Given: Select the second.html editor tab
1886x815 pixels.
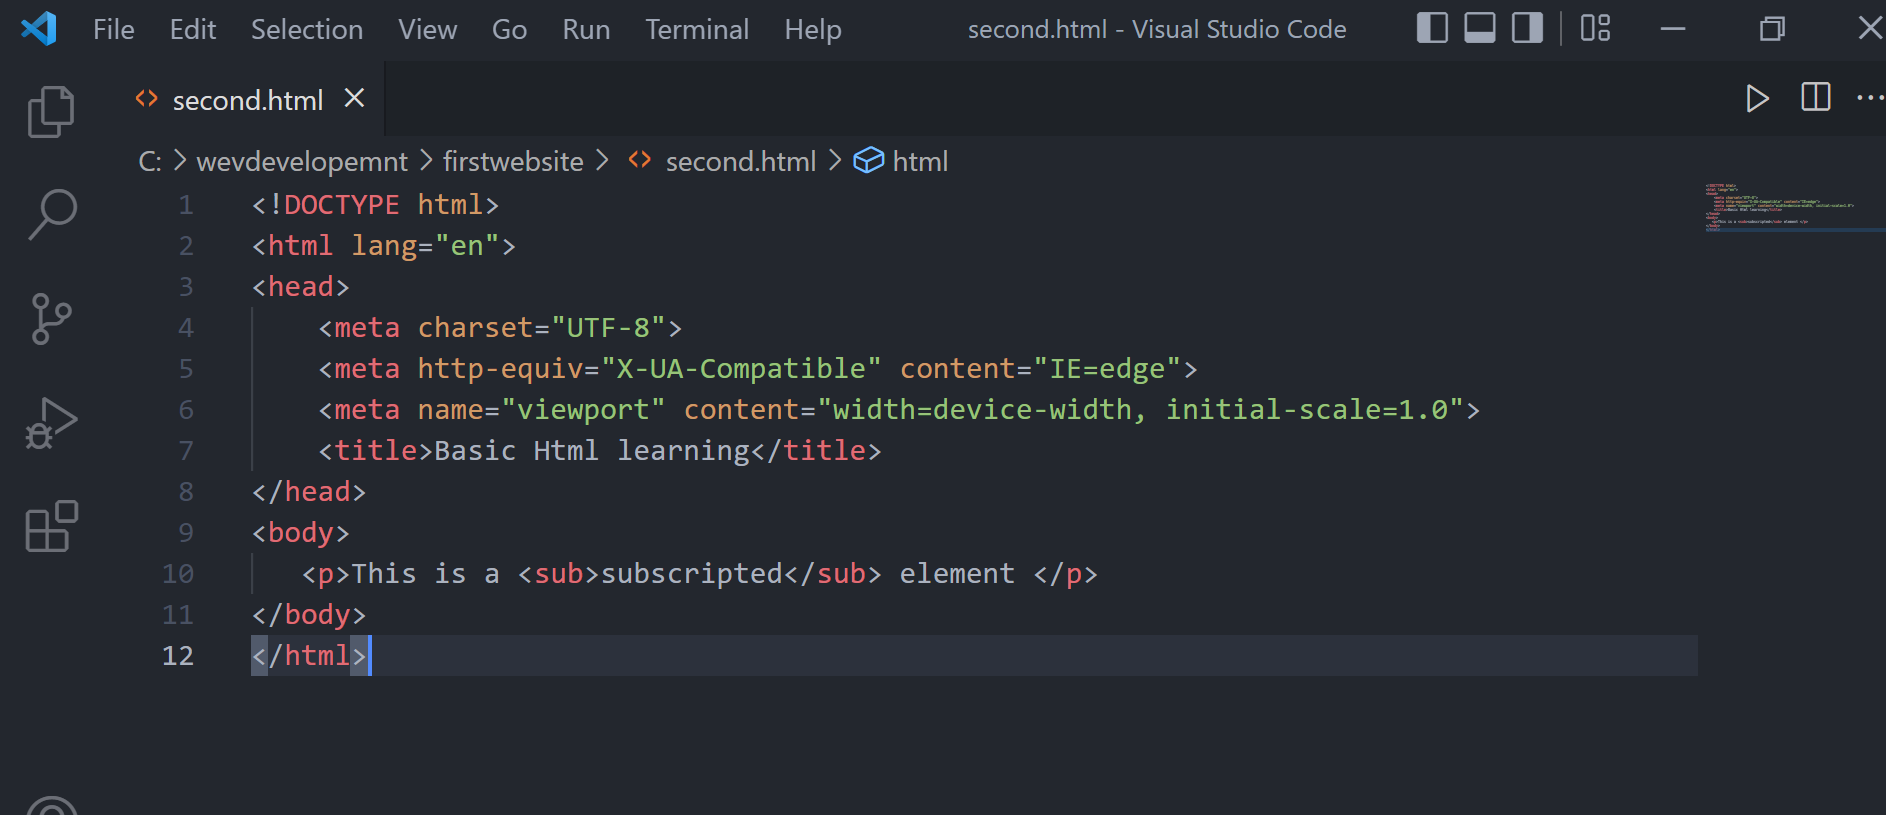Looking at the screenshot, I should tap(248, 100).
